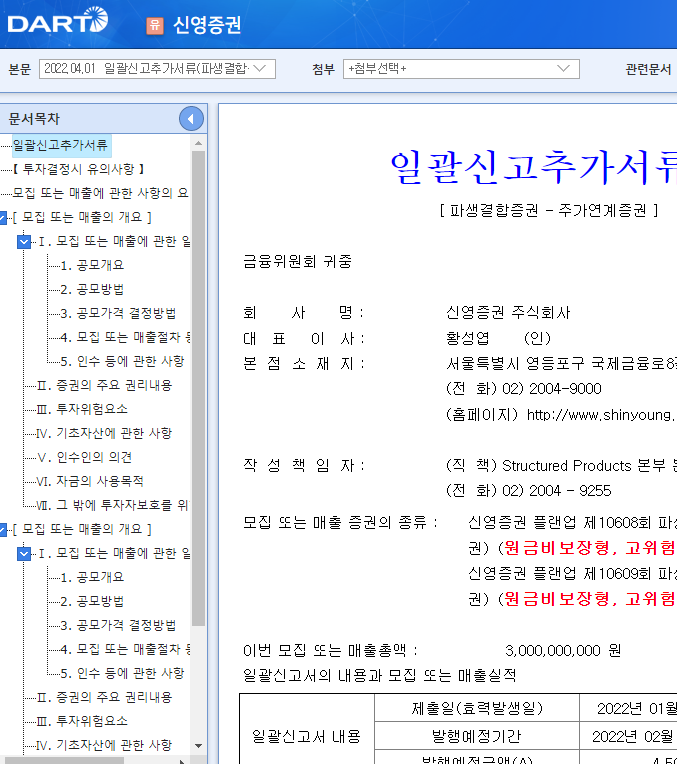Open first '3. 공모가격 결정방법' entry
The width and height of the screenshot is (677, 764).
(x=118, y=313)
